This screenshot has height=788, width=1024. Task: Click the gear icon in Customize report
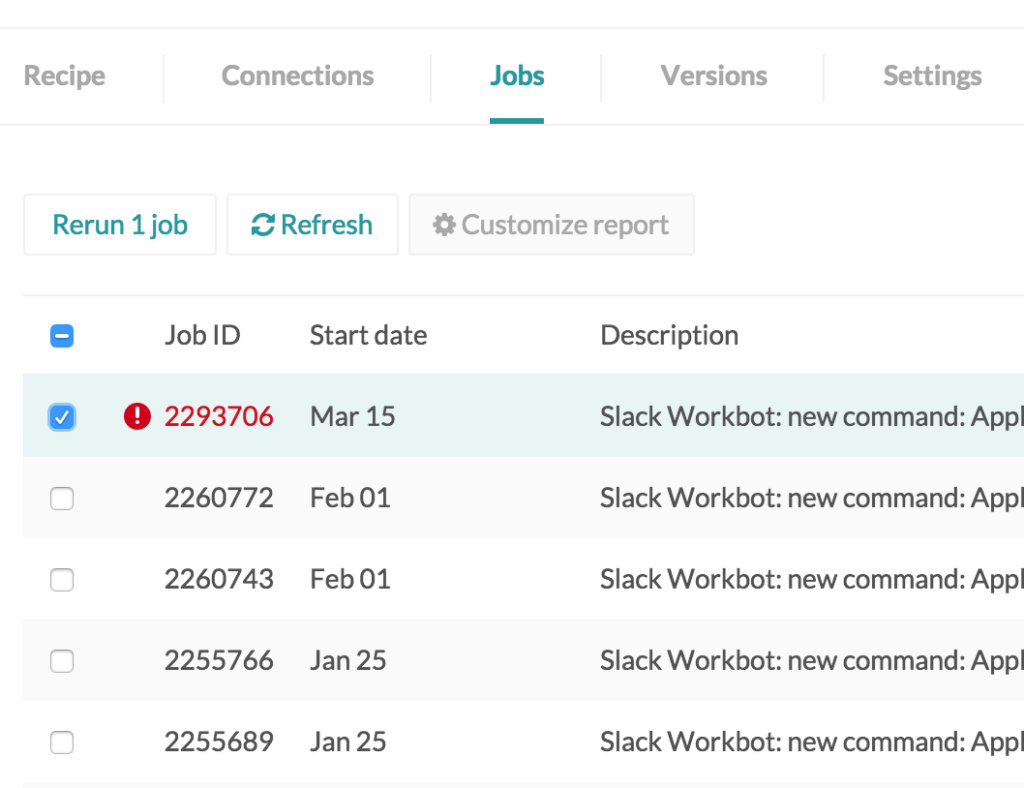point(444,225)
